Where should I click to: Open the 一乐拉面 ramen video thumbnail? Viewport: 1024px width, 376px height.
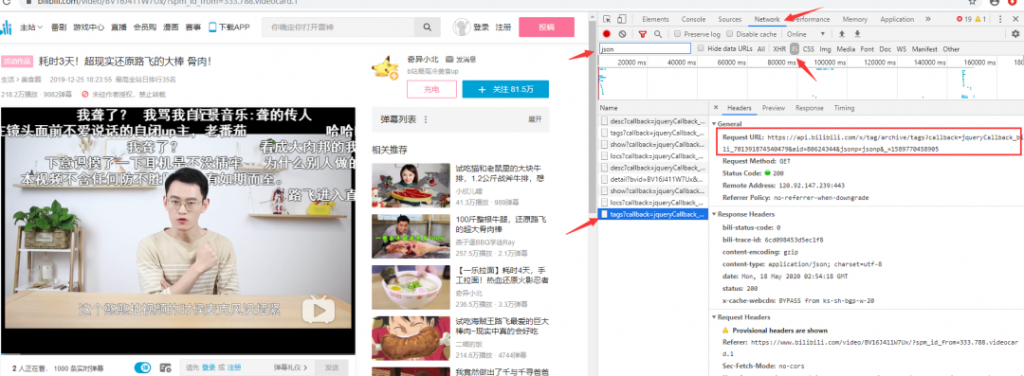[x=411, y=287]
